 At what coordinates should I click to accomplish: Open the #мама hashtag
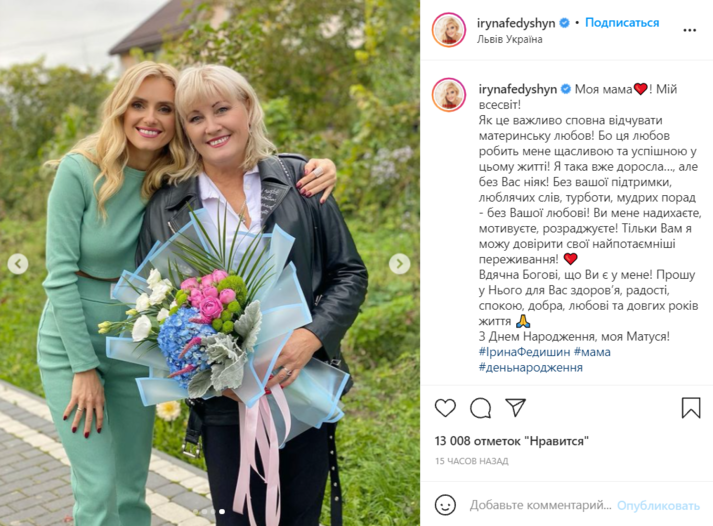592,352
